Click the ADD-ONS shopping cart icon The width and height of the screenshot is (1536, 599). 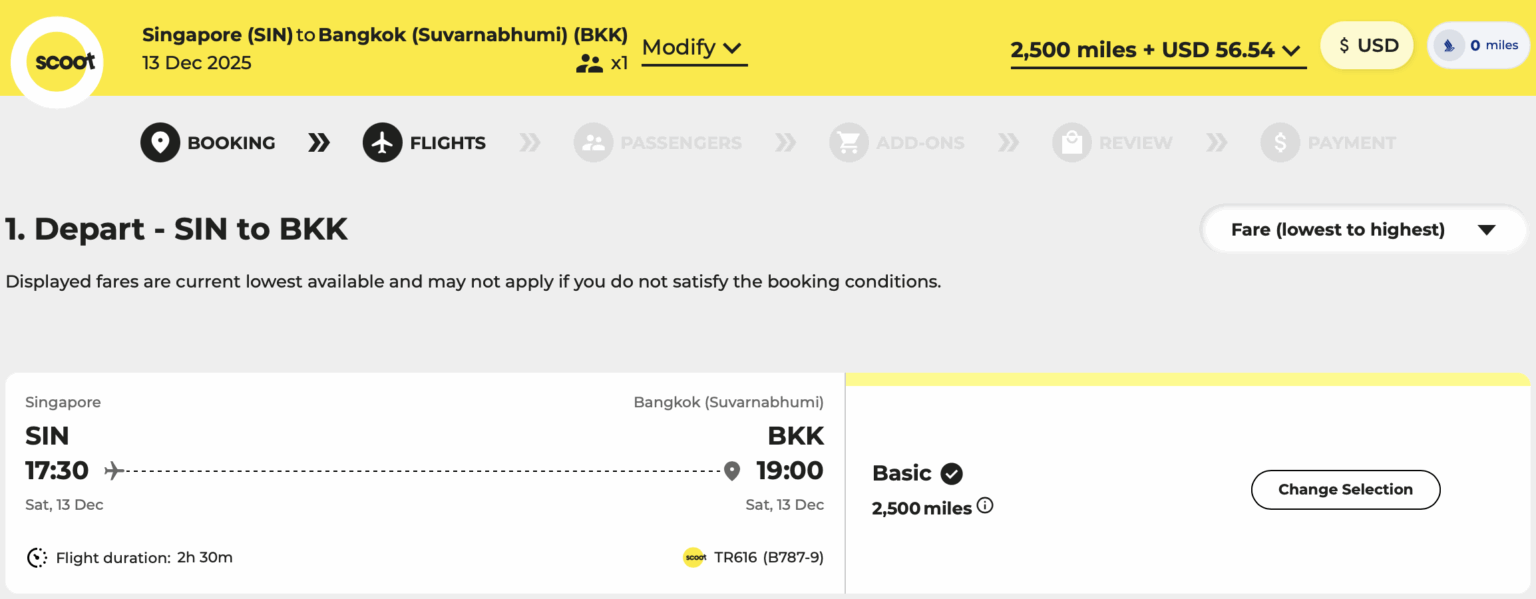coord(849,142)
